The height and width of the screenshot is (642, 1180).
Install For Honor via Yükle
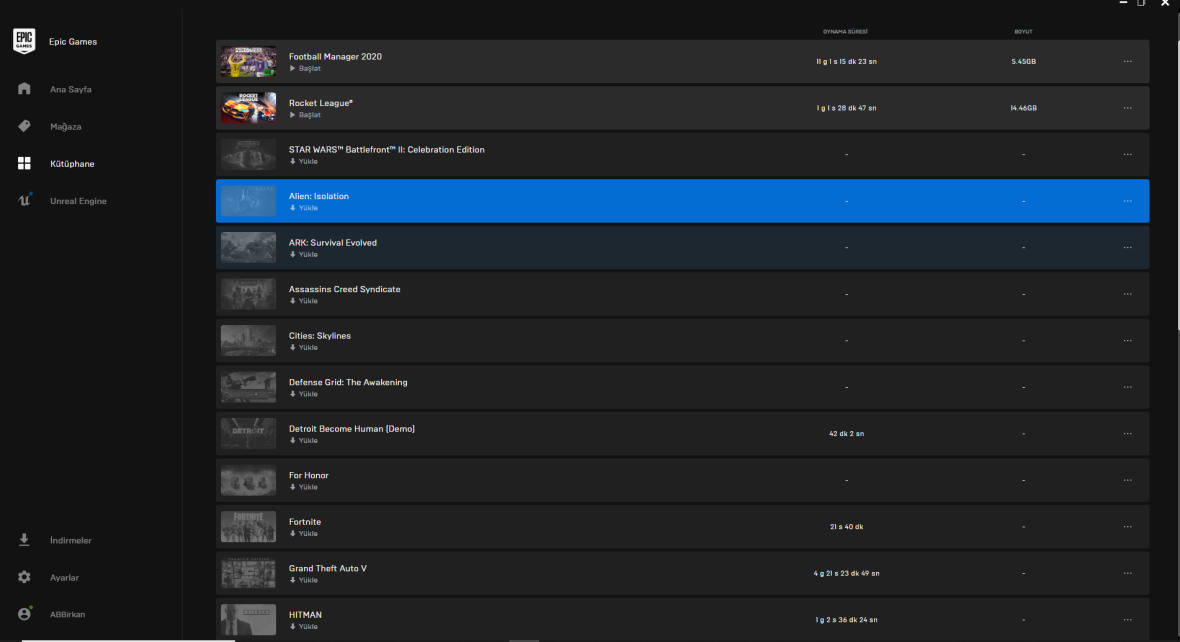(x=304, y=488)
